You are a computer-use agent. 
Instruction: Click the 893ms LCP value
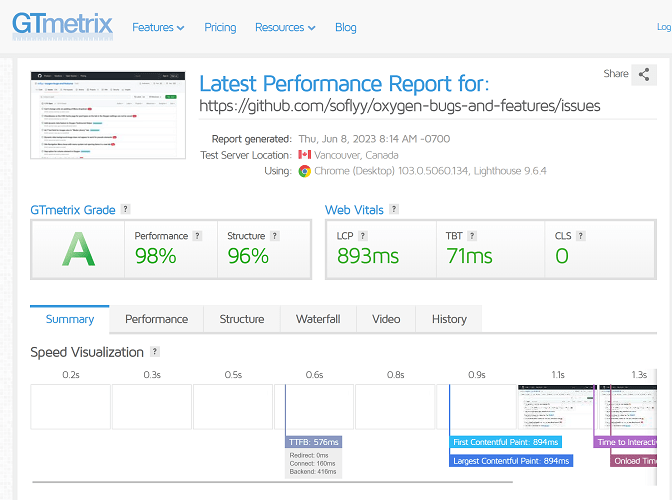tap(368, 256)
